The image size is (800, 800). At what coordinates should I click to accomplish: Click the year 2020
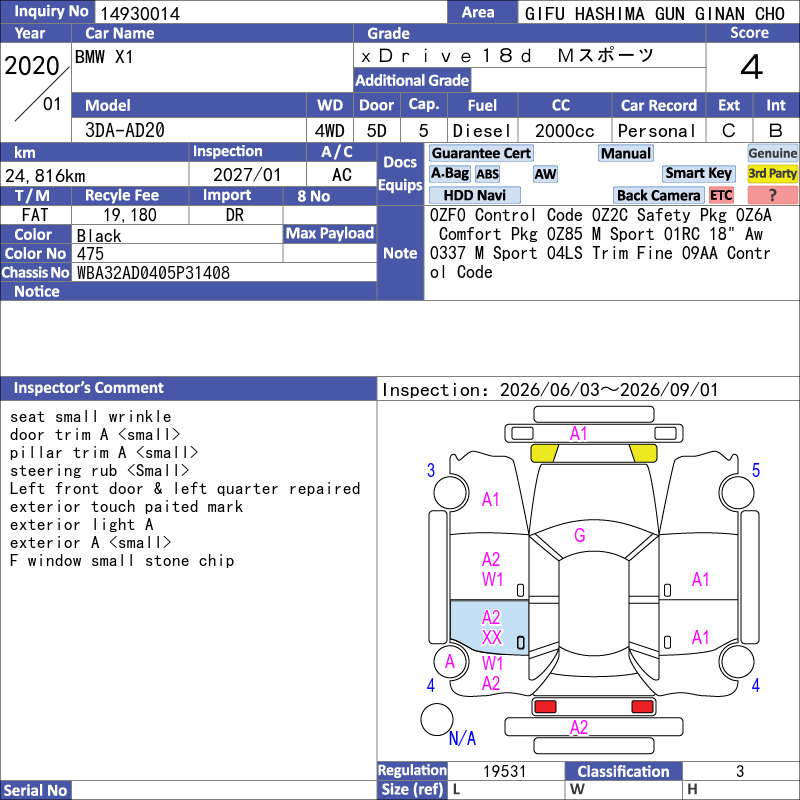pos(32,66)
